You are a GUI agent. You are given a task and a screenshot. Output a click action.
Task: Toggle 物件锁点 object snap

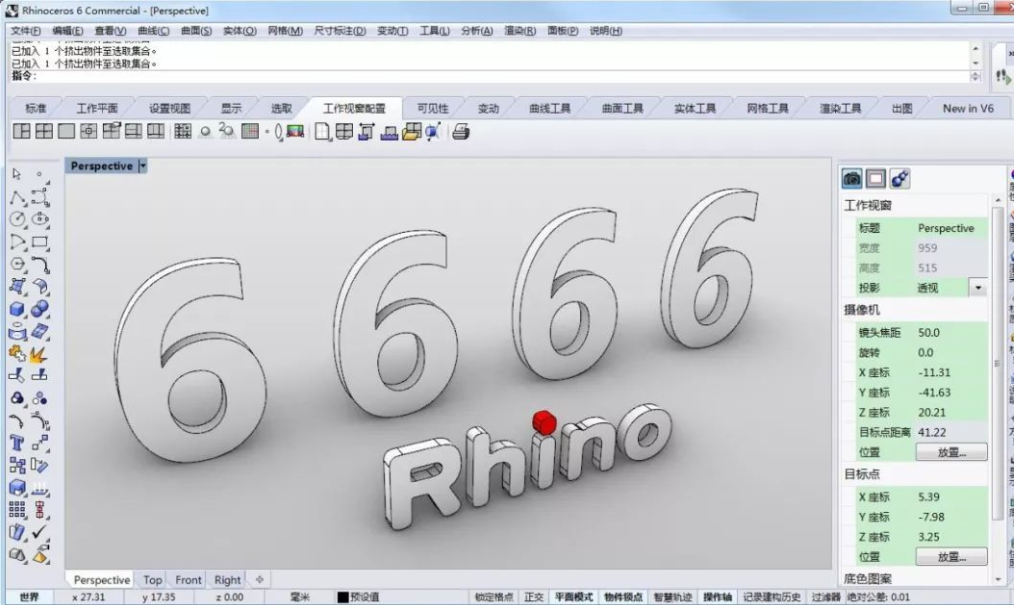(623, 597)
